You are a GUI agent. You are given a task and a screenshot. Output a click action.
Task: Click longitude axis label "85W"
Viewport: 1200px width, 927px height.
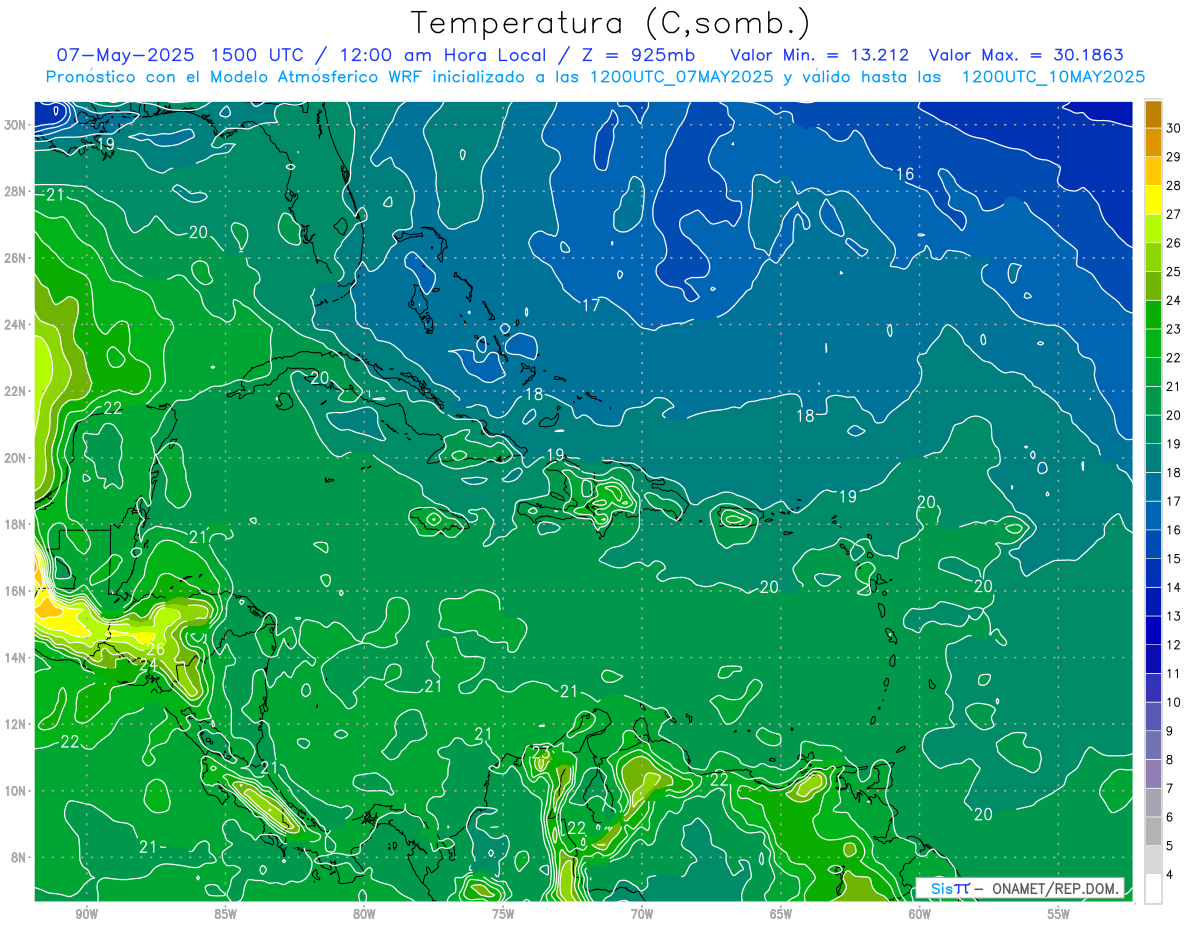(225, 914)
